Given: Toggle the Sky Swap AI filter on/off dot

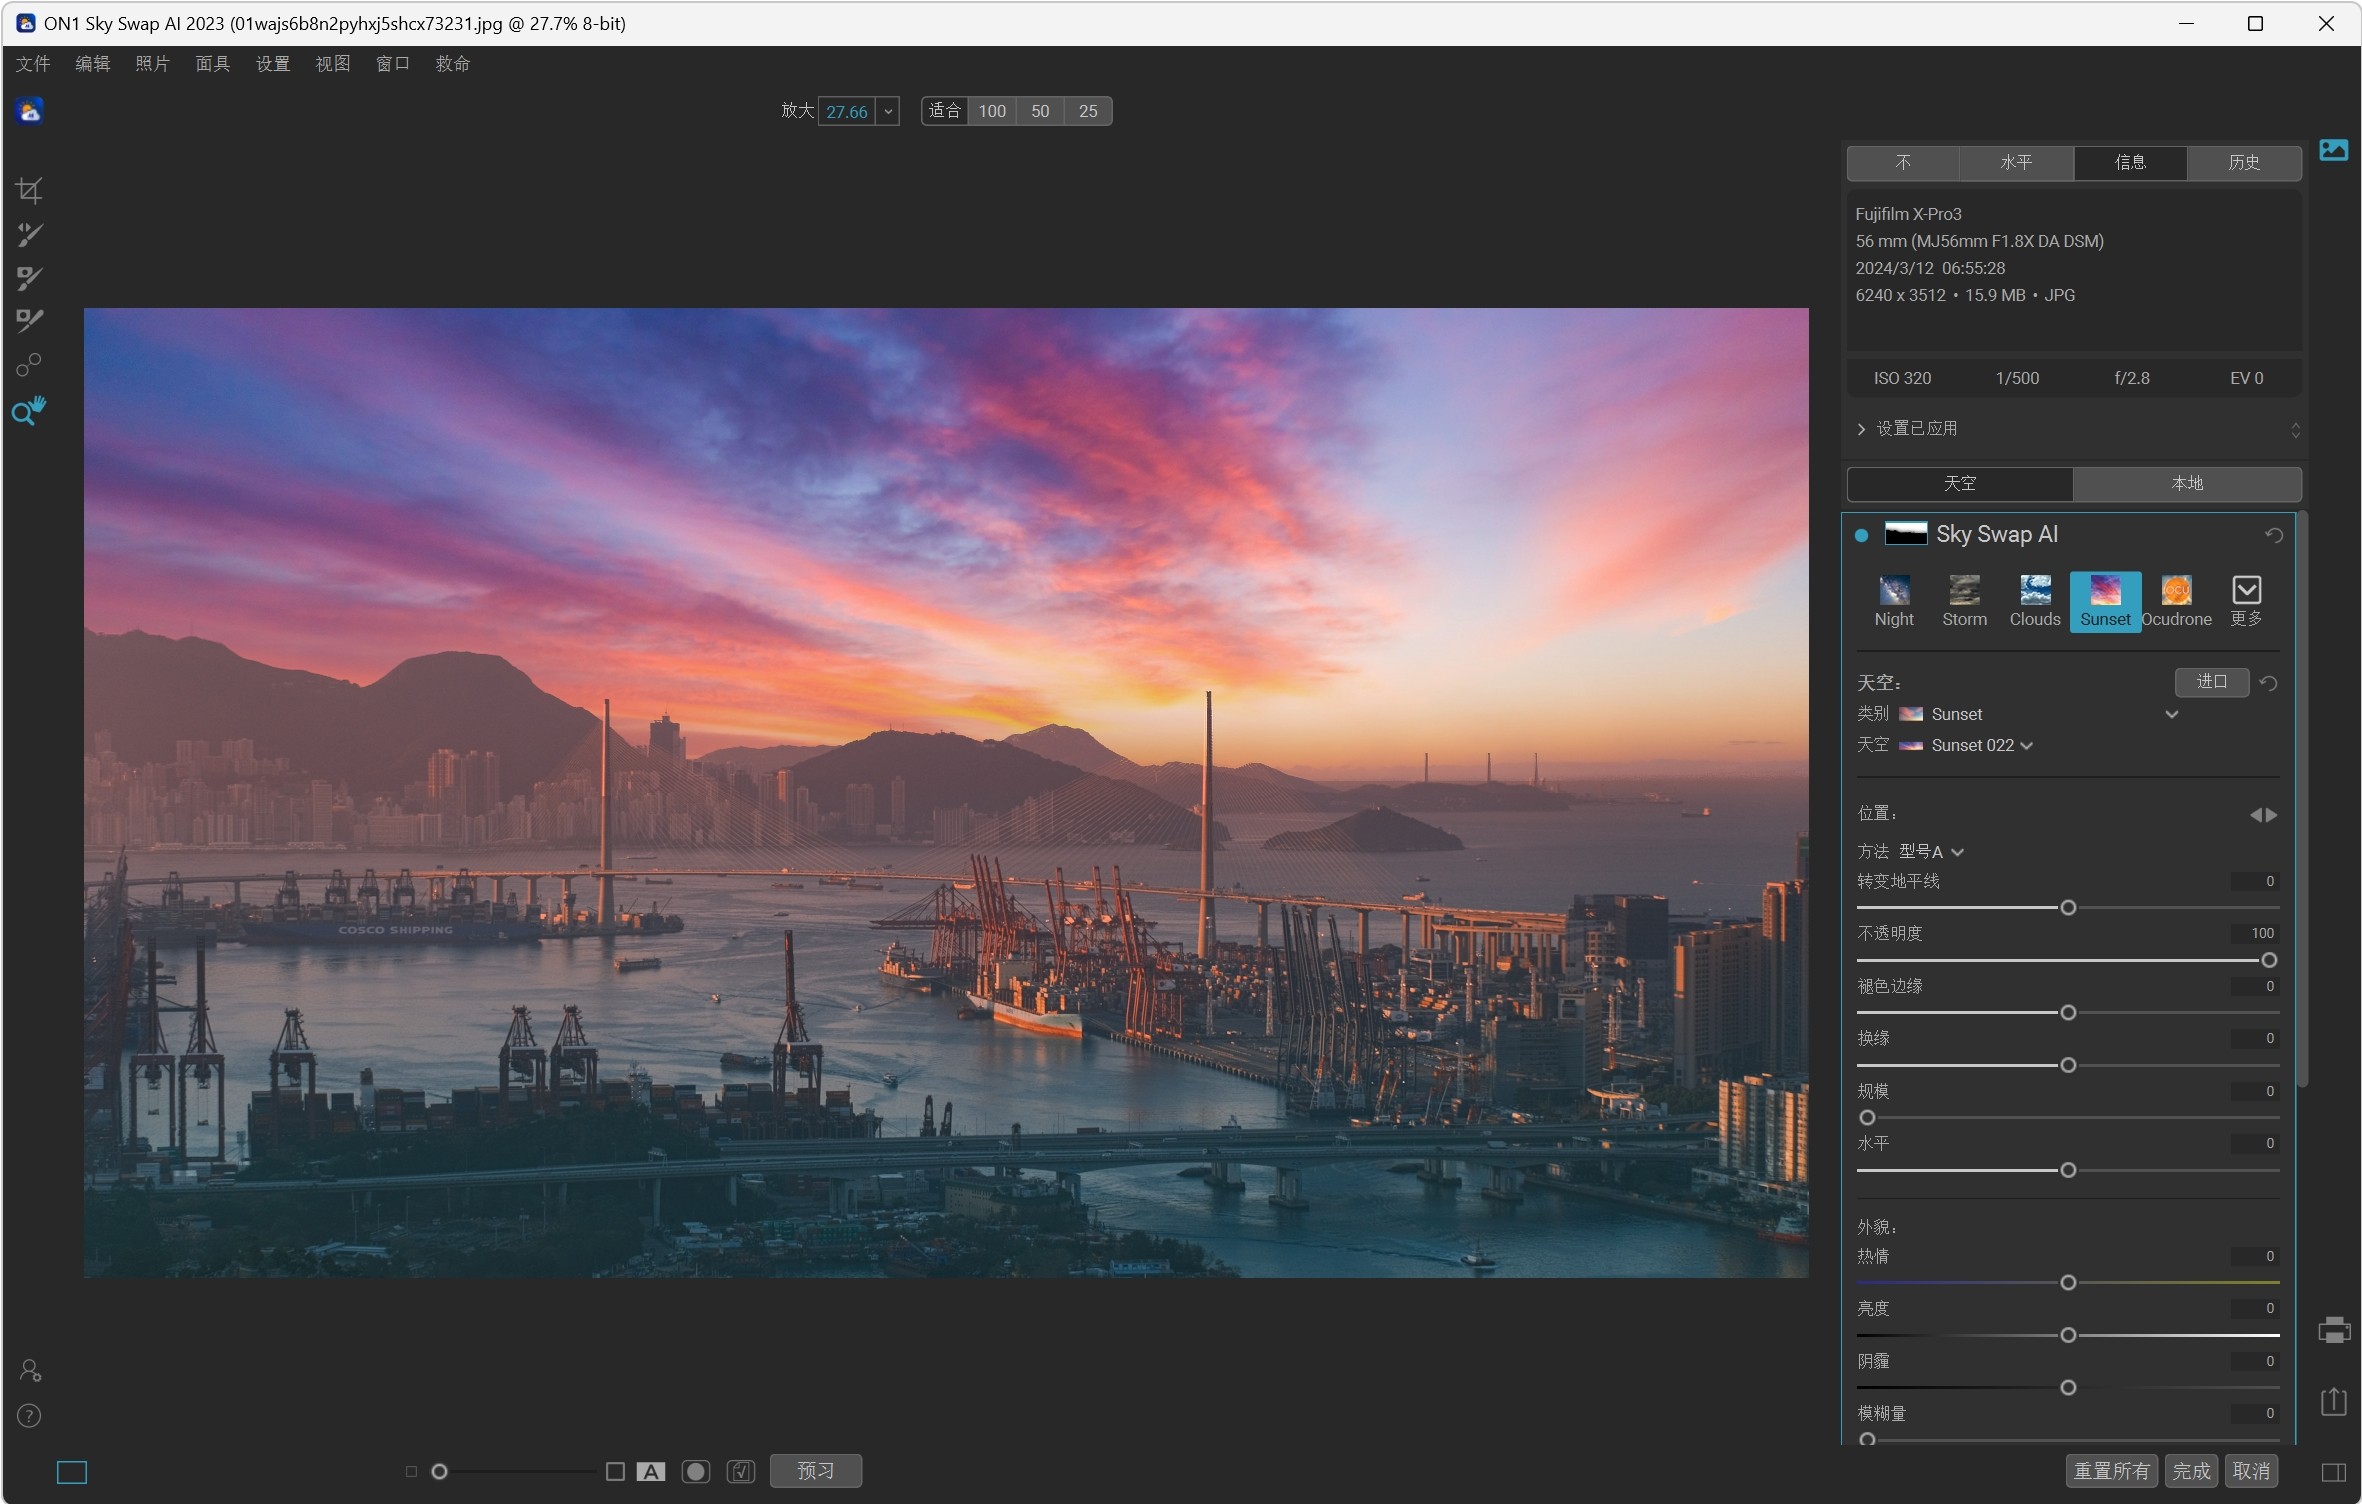Looking at the screenshot, I should (x=1861, y=535).
